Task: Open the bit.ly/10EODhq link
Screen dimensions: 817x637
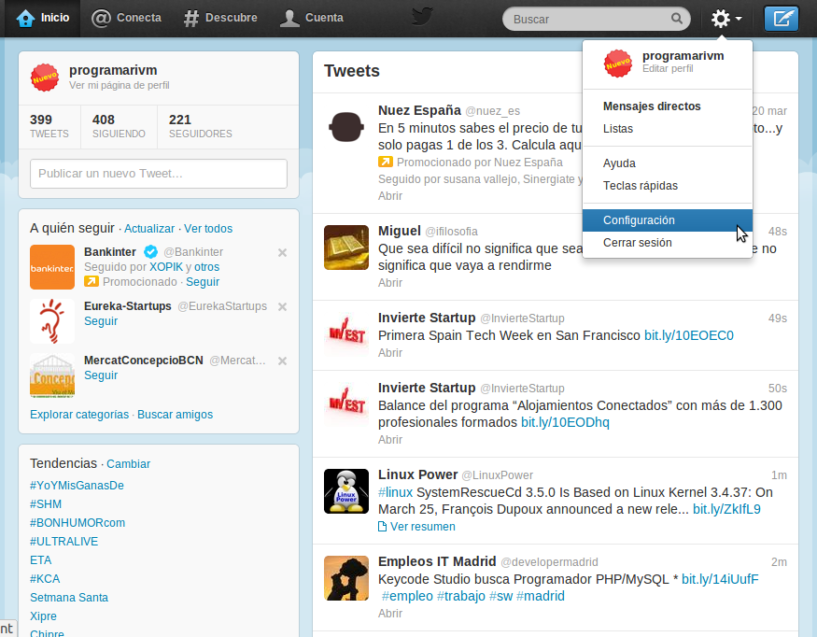Action: [565, 422]
